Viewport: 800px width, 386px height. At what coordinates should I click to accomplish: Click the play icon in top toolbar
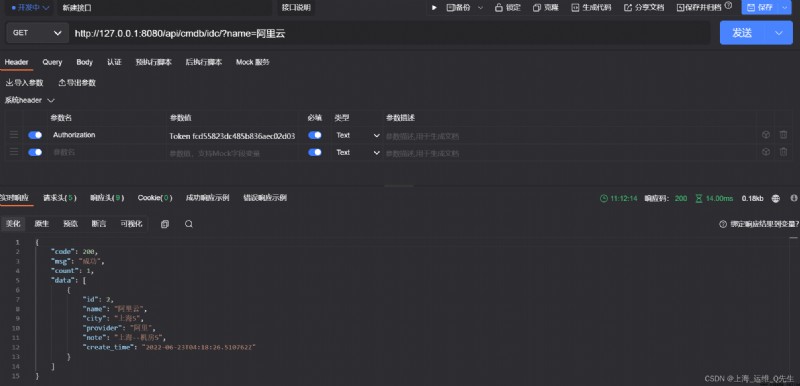click(x=434, y=8)
